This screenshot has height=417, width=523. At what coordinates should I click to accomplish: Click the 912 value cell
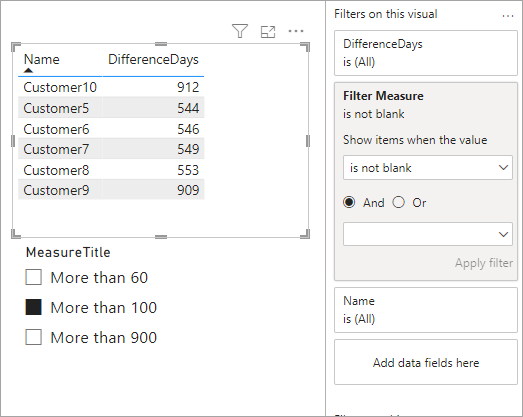pos(188,87)
